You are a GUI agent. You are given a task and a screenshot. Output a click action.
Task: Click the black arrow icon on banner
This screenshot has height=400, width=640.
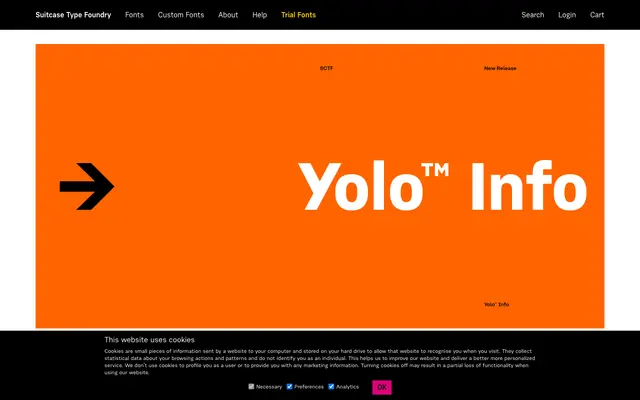(87, 187)
